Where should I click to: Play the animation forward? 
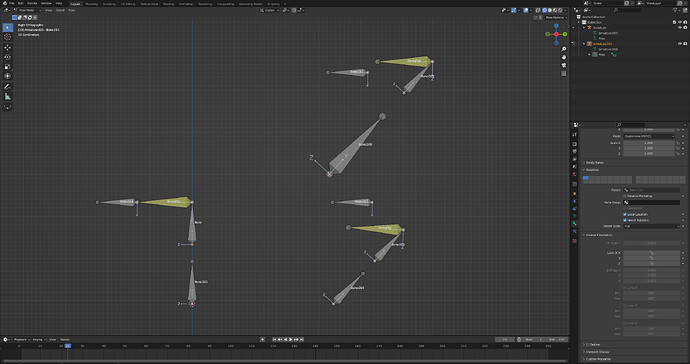(291, 339)
